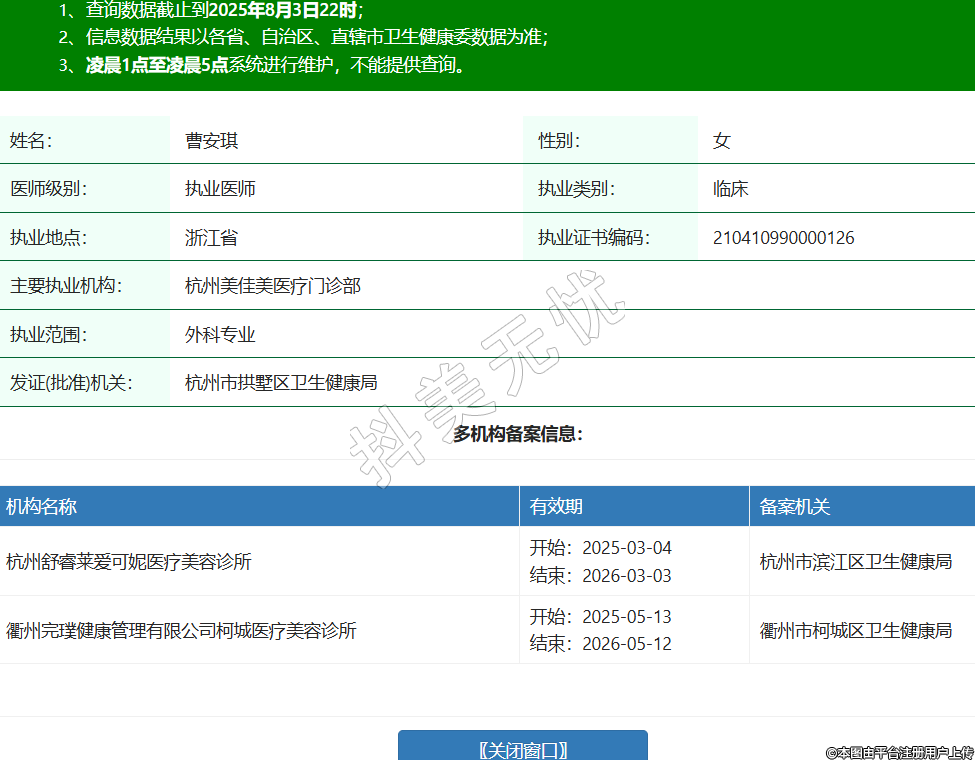The height and width of the screenshot is (760, 975).
Task: Select the 衢州完璞健康管理有限公司柯城医疗美容诊所 row name
Action: tap(181, 630)
